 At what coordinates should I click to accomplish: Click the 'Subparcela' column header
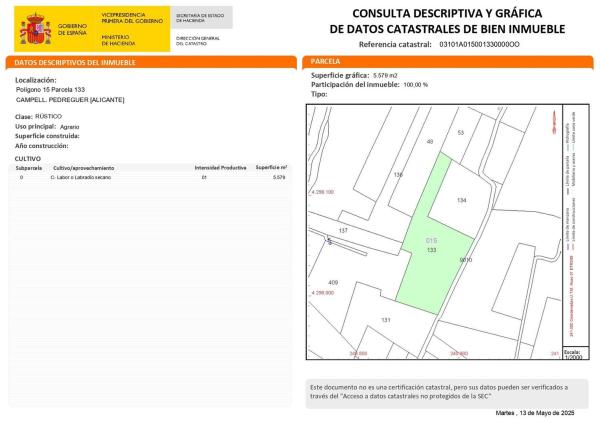point(29,168)
